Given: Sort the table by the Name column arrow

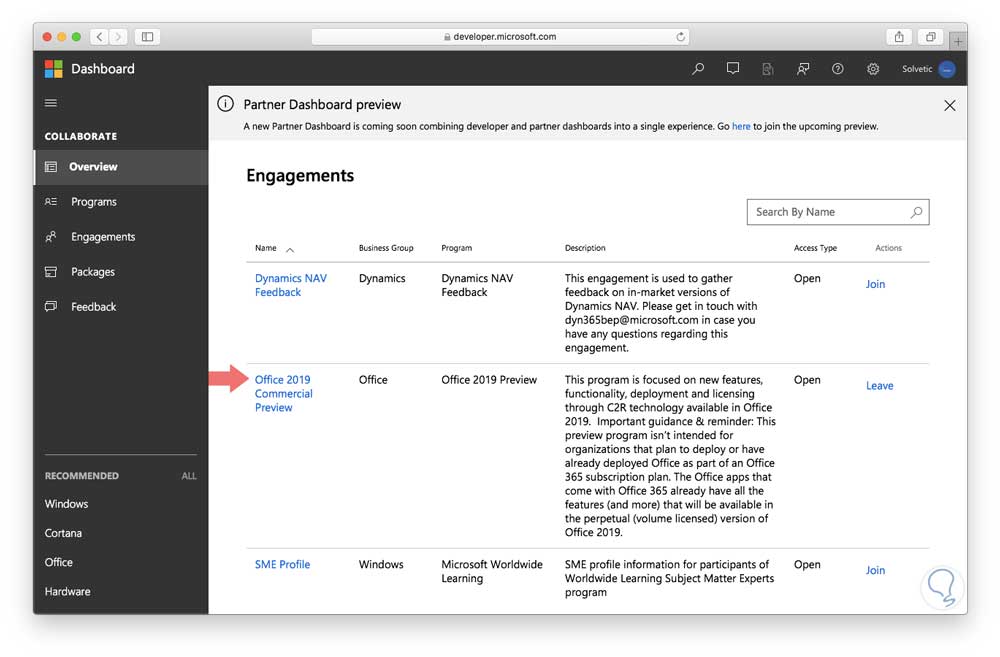Looking at the screenshot, I should click(290, 249).
